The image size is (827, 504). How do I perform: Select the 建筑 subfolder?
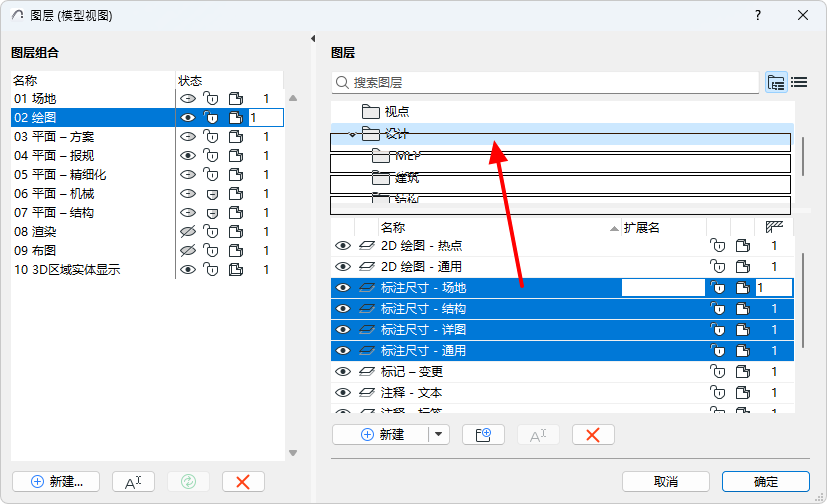[x=396, y=178]
